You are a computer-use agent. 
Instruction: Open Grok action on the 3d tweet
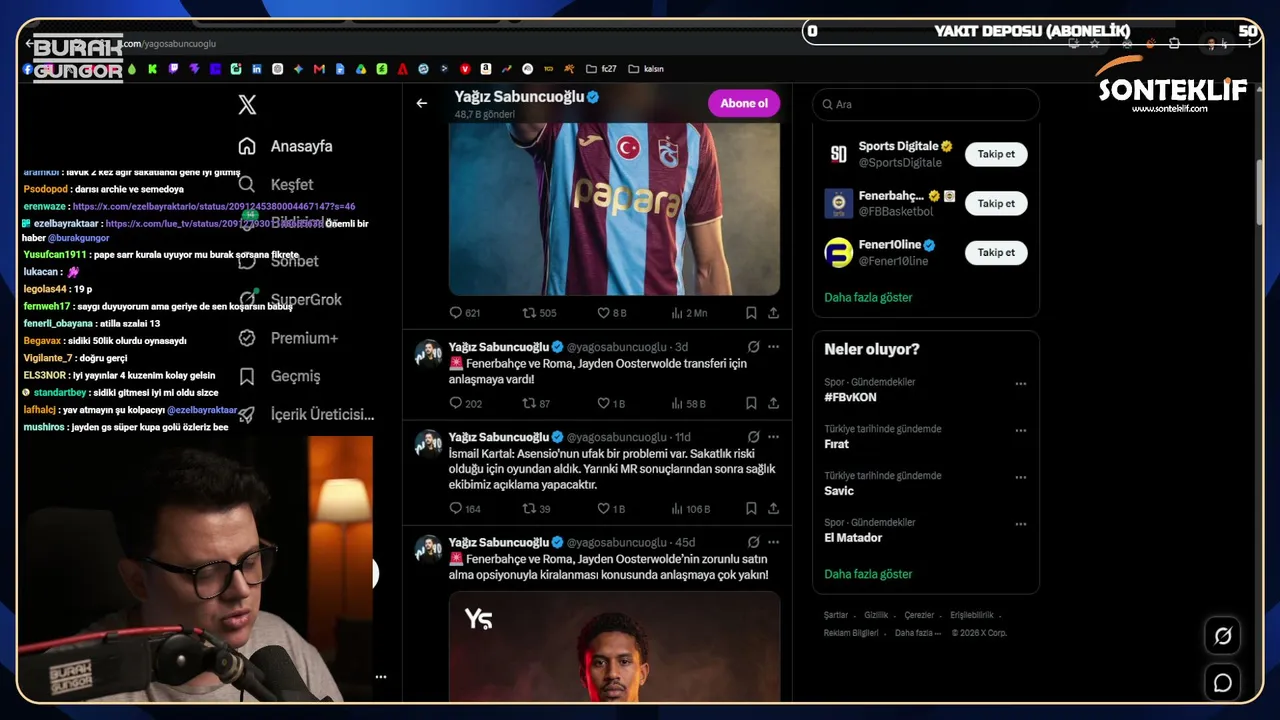753,347
